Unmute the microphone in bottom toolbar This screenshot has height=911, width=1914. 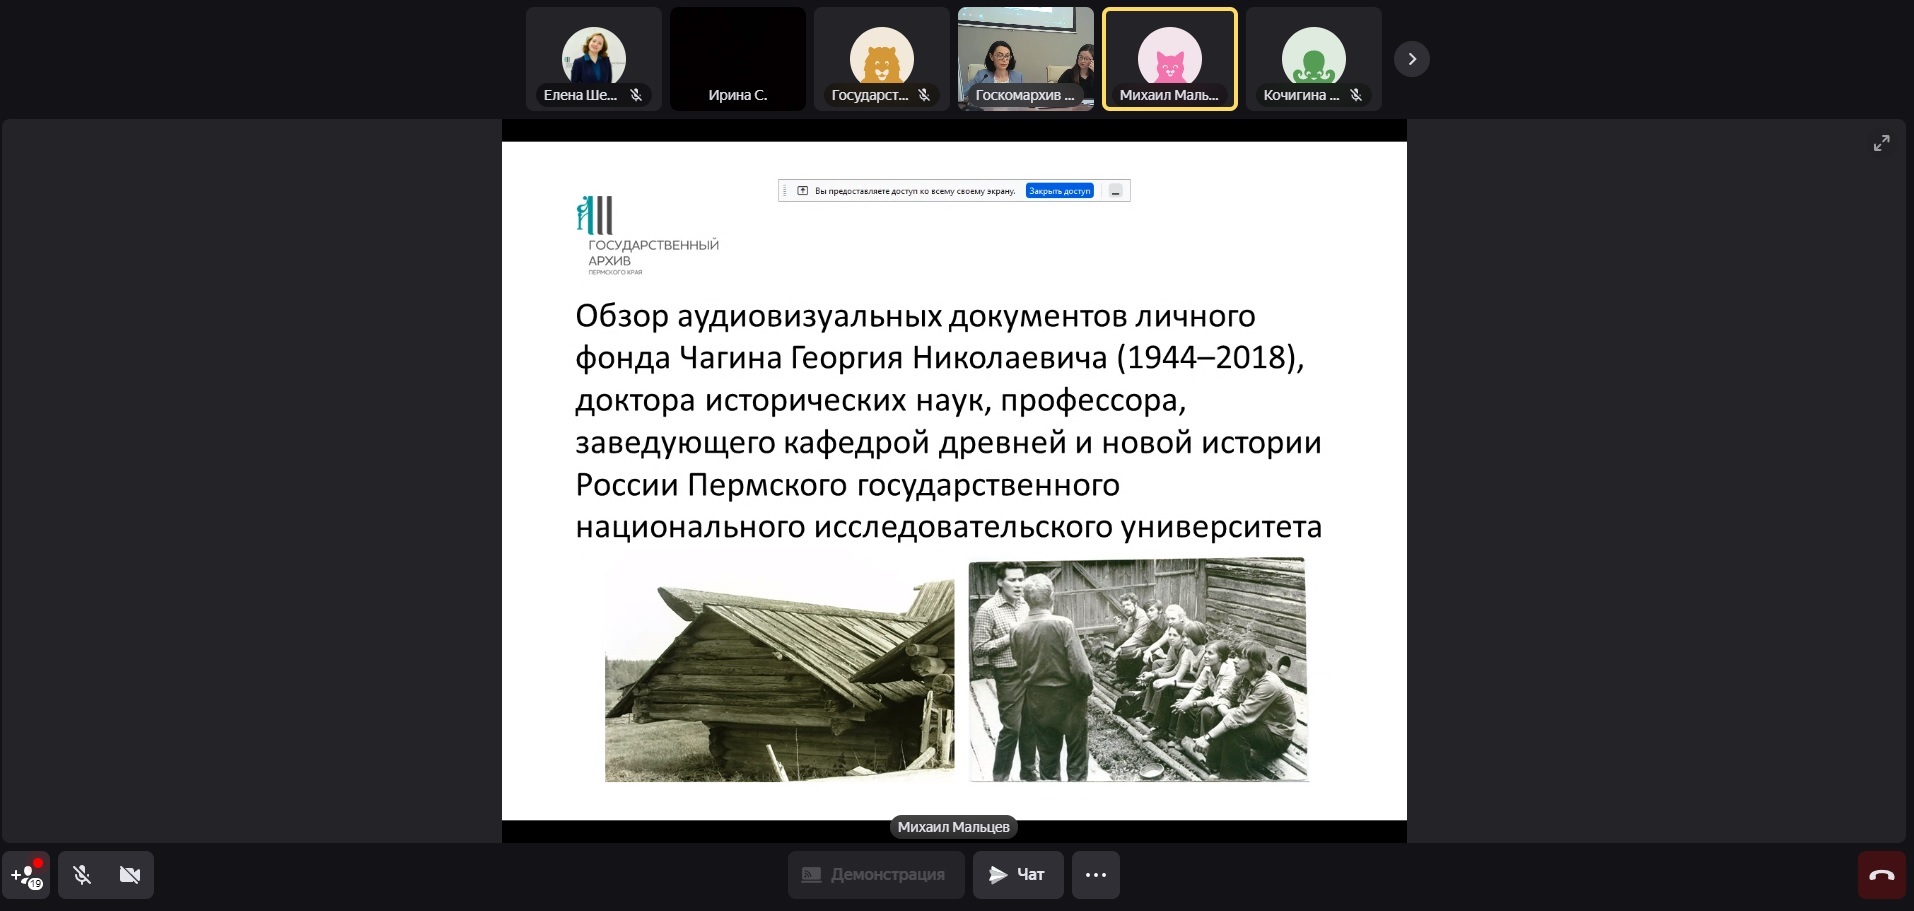[82, 875]
